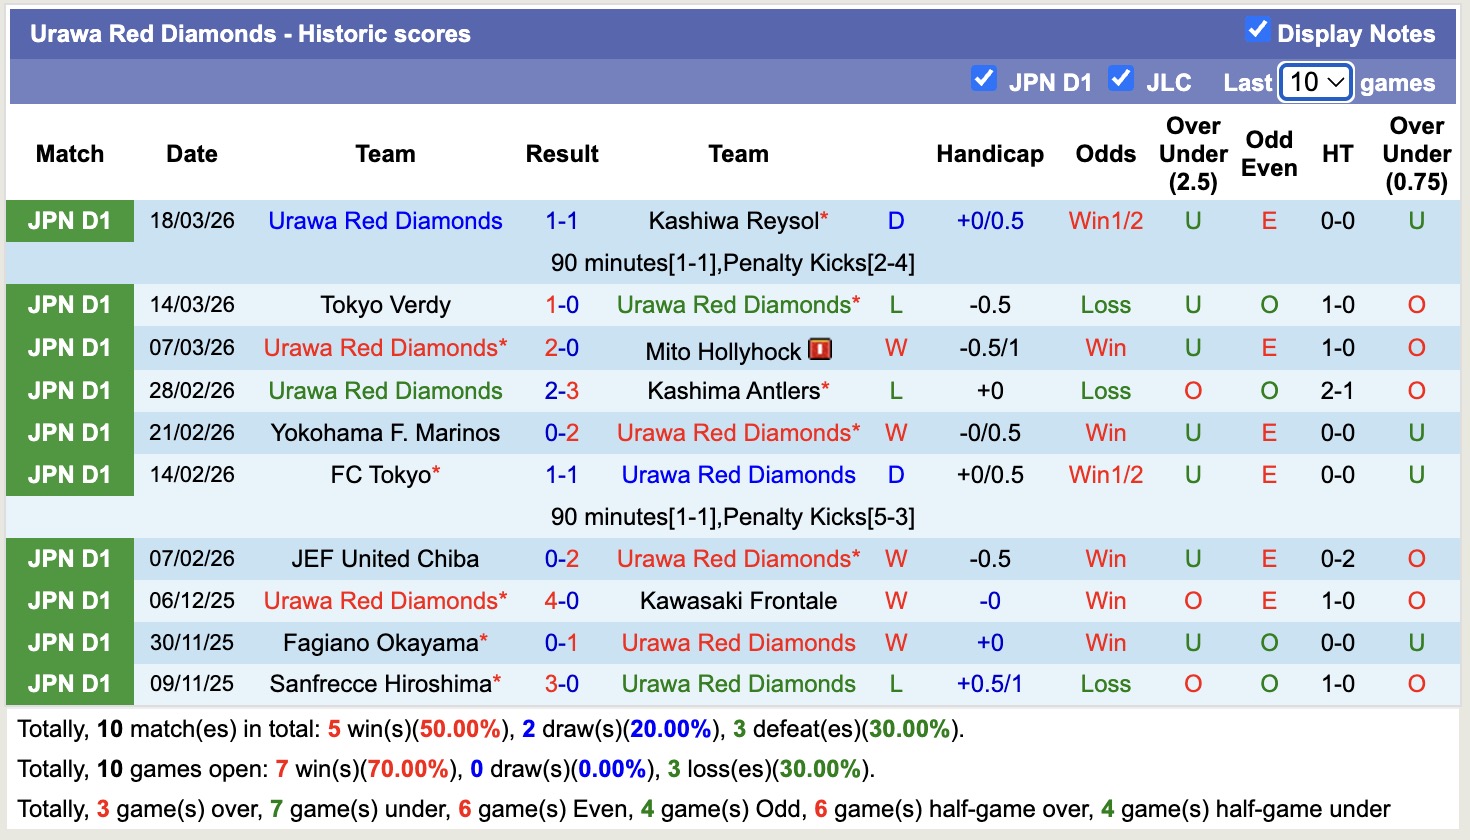Click the JPN D1 badge on the first row
The height and width of the screenshot is (840, 1470).
(x=69, y=221)
